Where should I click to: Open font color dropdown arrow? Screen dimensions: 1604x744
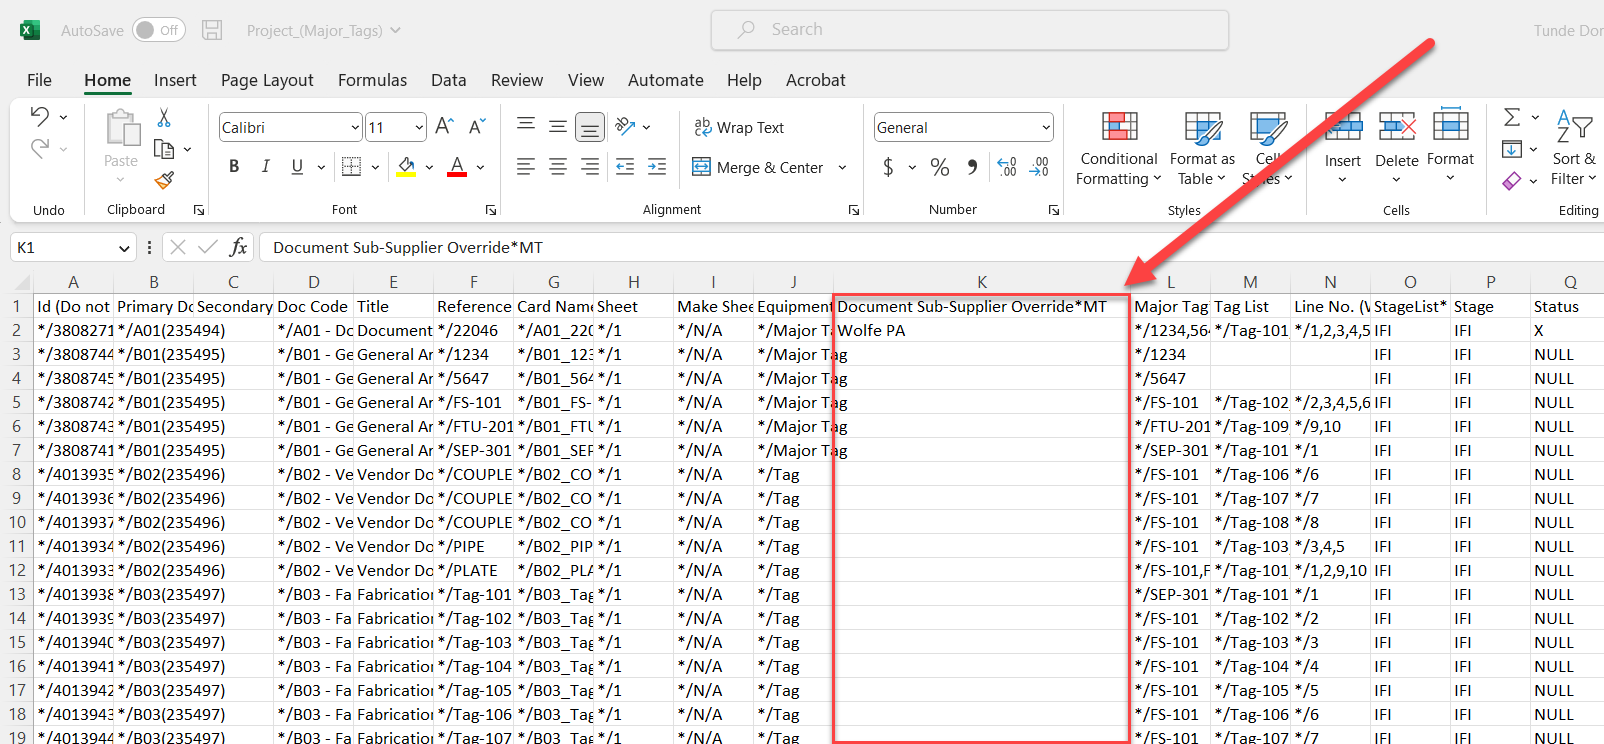(x=481, y=167)
